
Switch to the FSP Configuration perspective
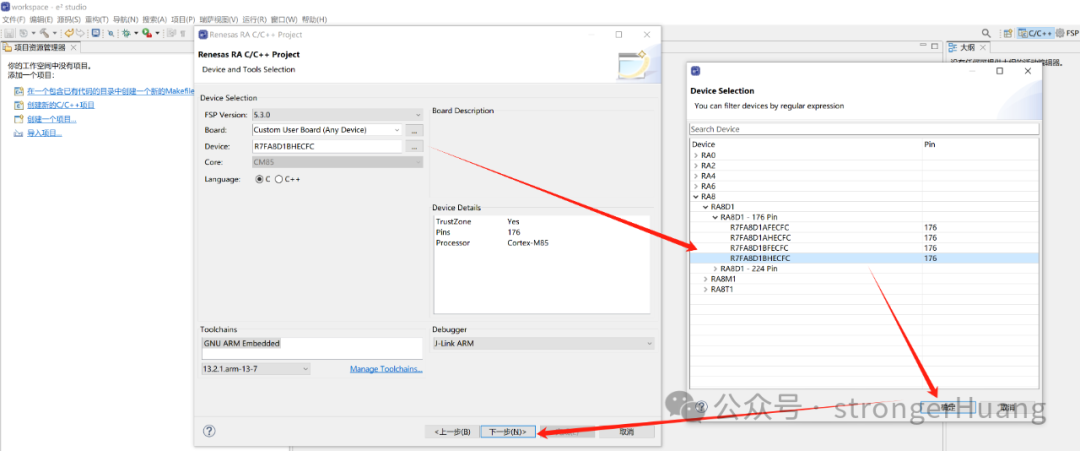(1067, 33)
